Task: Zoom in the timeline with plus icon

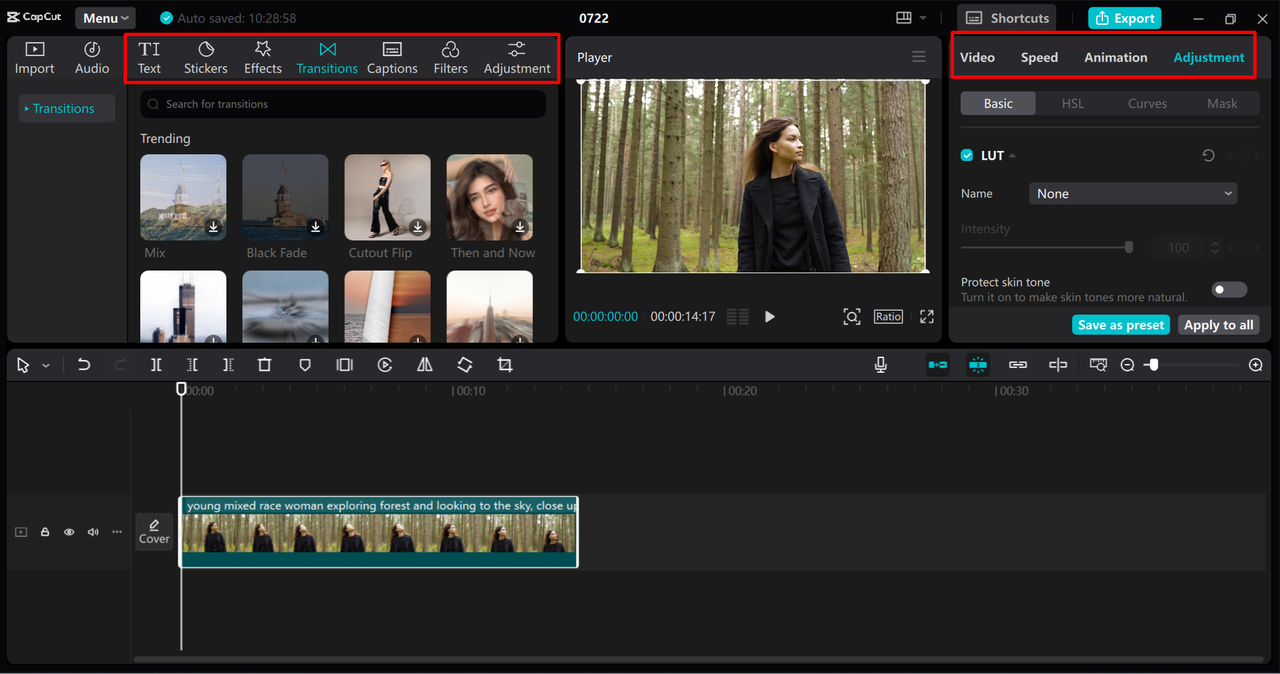Action: coord(1256,366)
